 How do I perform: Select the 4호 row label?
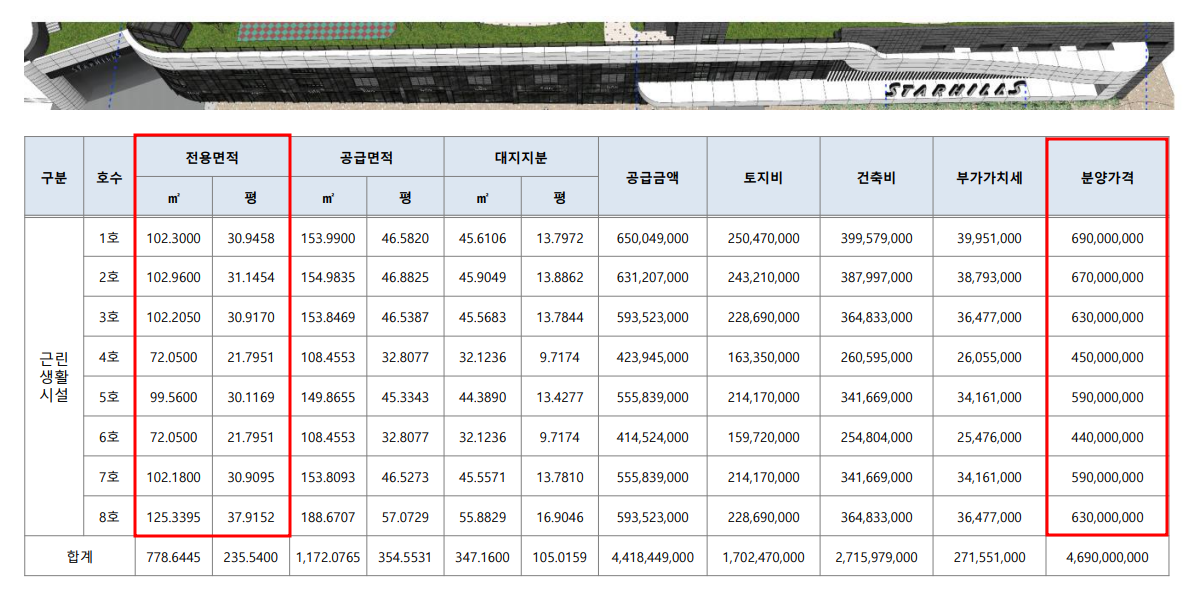[109, 357]
